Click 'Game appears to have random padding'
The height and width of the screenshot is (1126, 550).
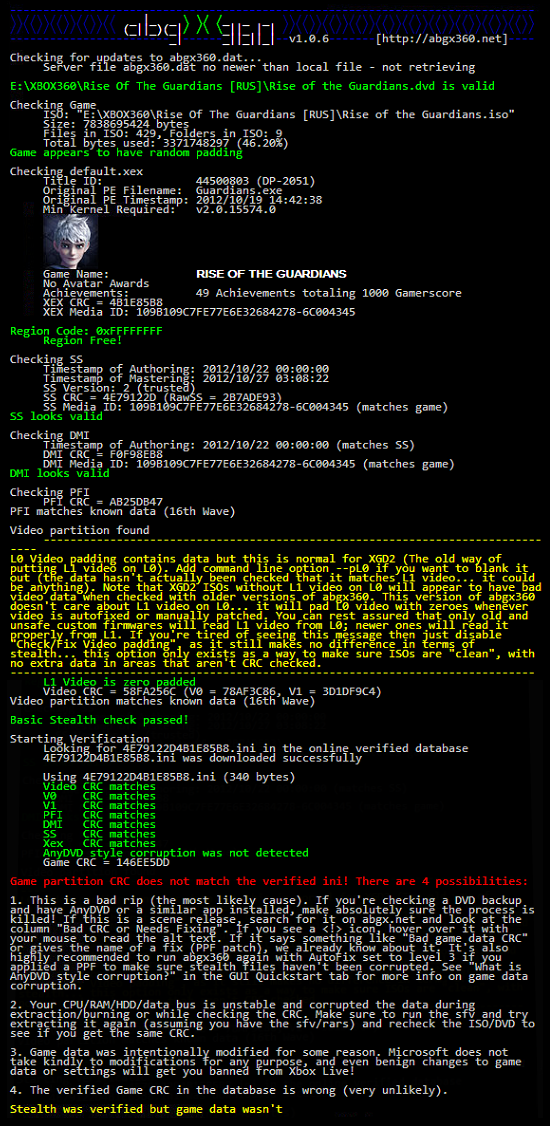click(x=126, y=153)
